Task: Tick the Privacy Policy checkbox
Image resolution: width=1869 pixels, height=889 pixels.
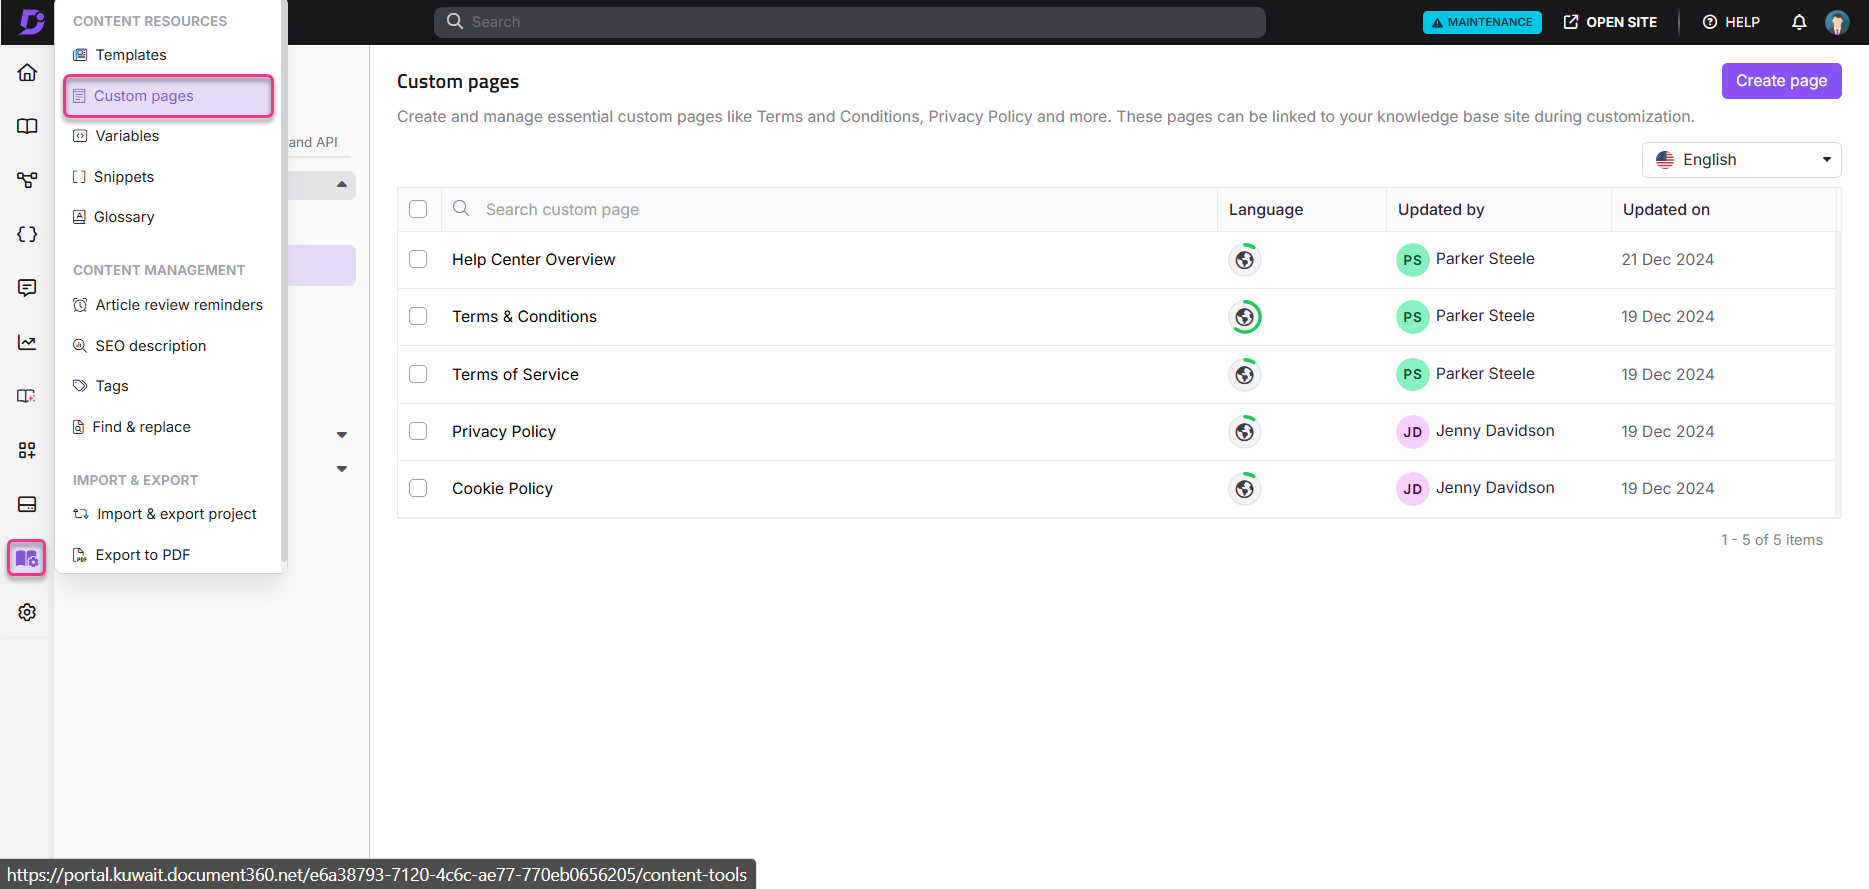Action: pyautogui.click(x=418, y=431)
